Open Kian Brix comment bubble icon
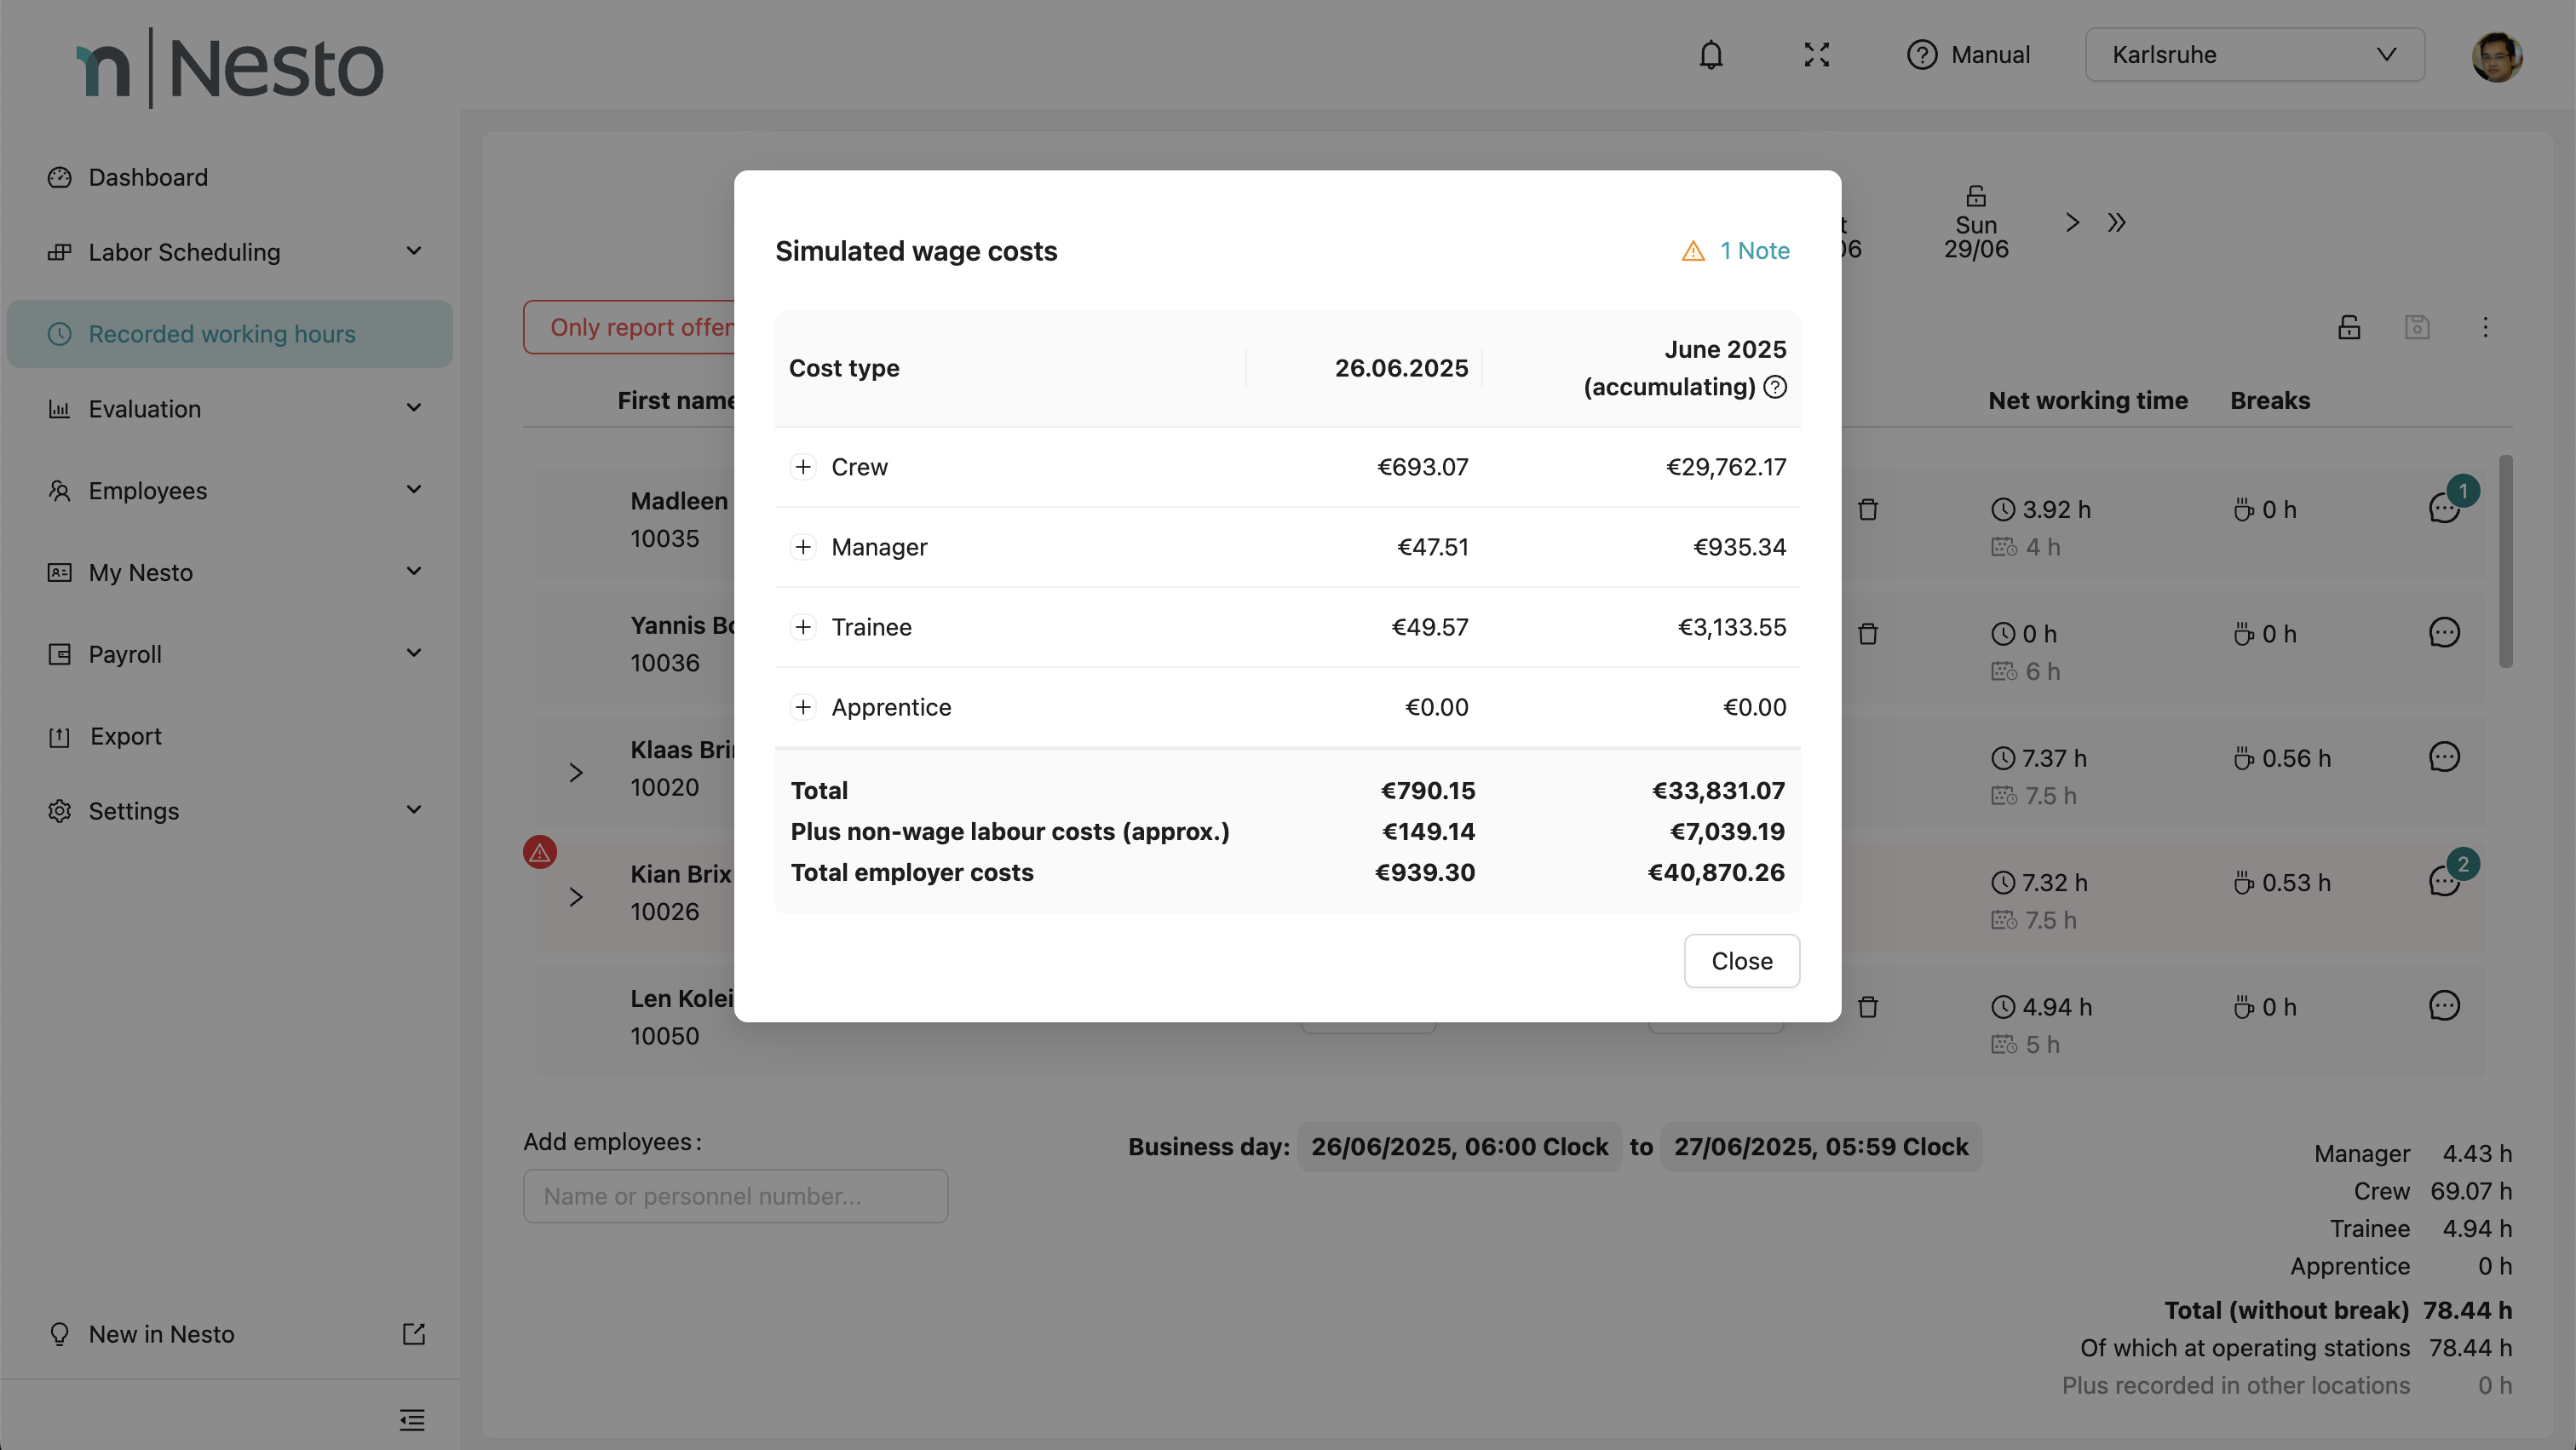This screenshot has width=2576, height=1450. click(x=2444, y=881)
